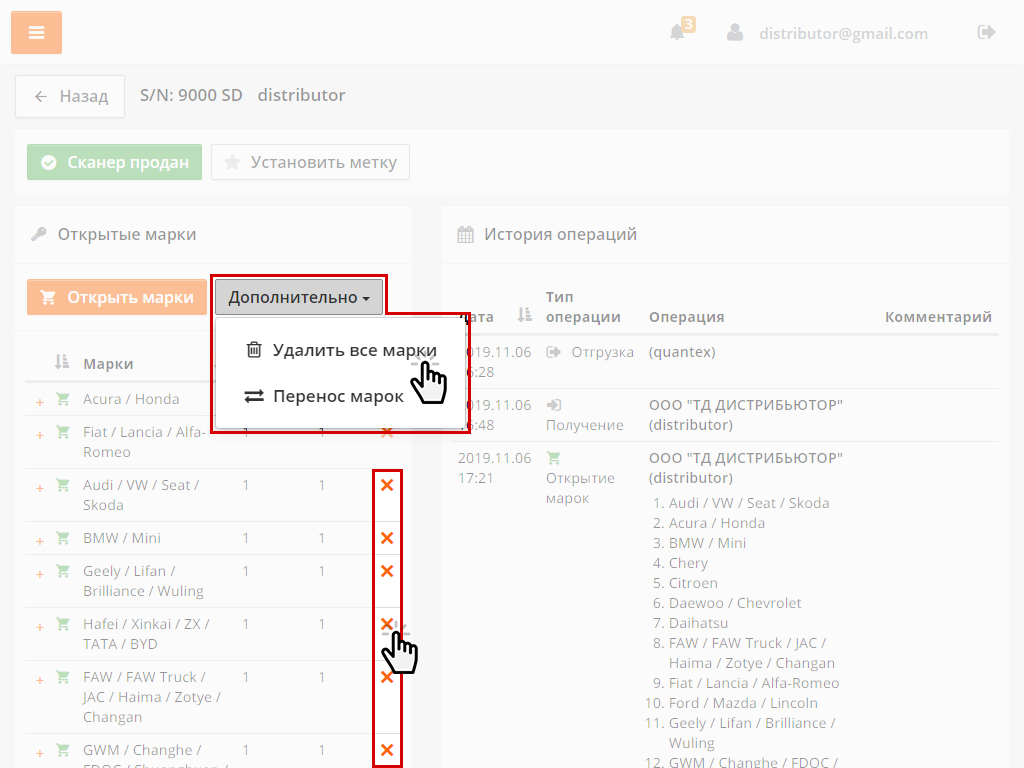Screen dimensions: 1024x768
Task: Click the Назад button
Action: (70, 96)
